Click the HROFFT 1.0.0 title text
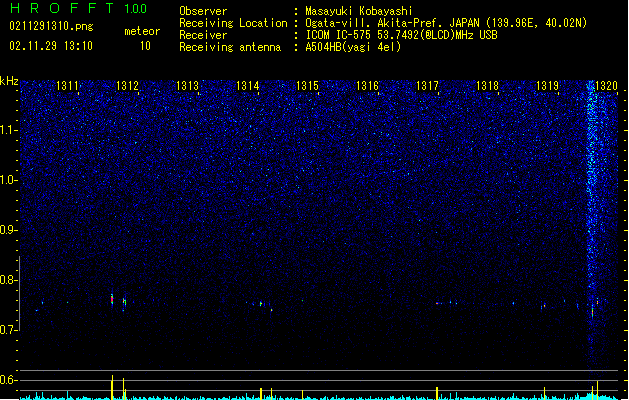The height and width of the screenshot is (400, 629). 79,8
